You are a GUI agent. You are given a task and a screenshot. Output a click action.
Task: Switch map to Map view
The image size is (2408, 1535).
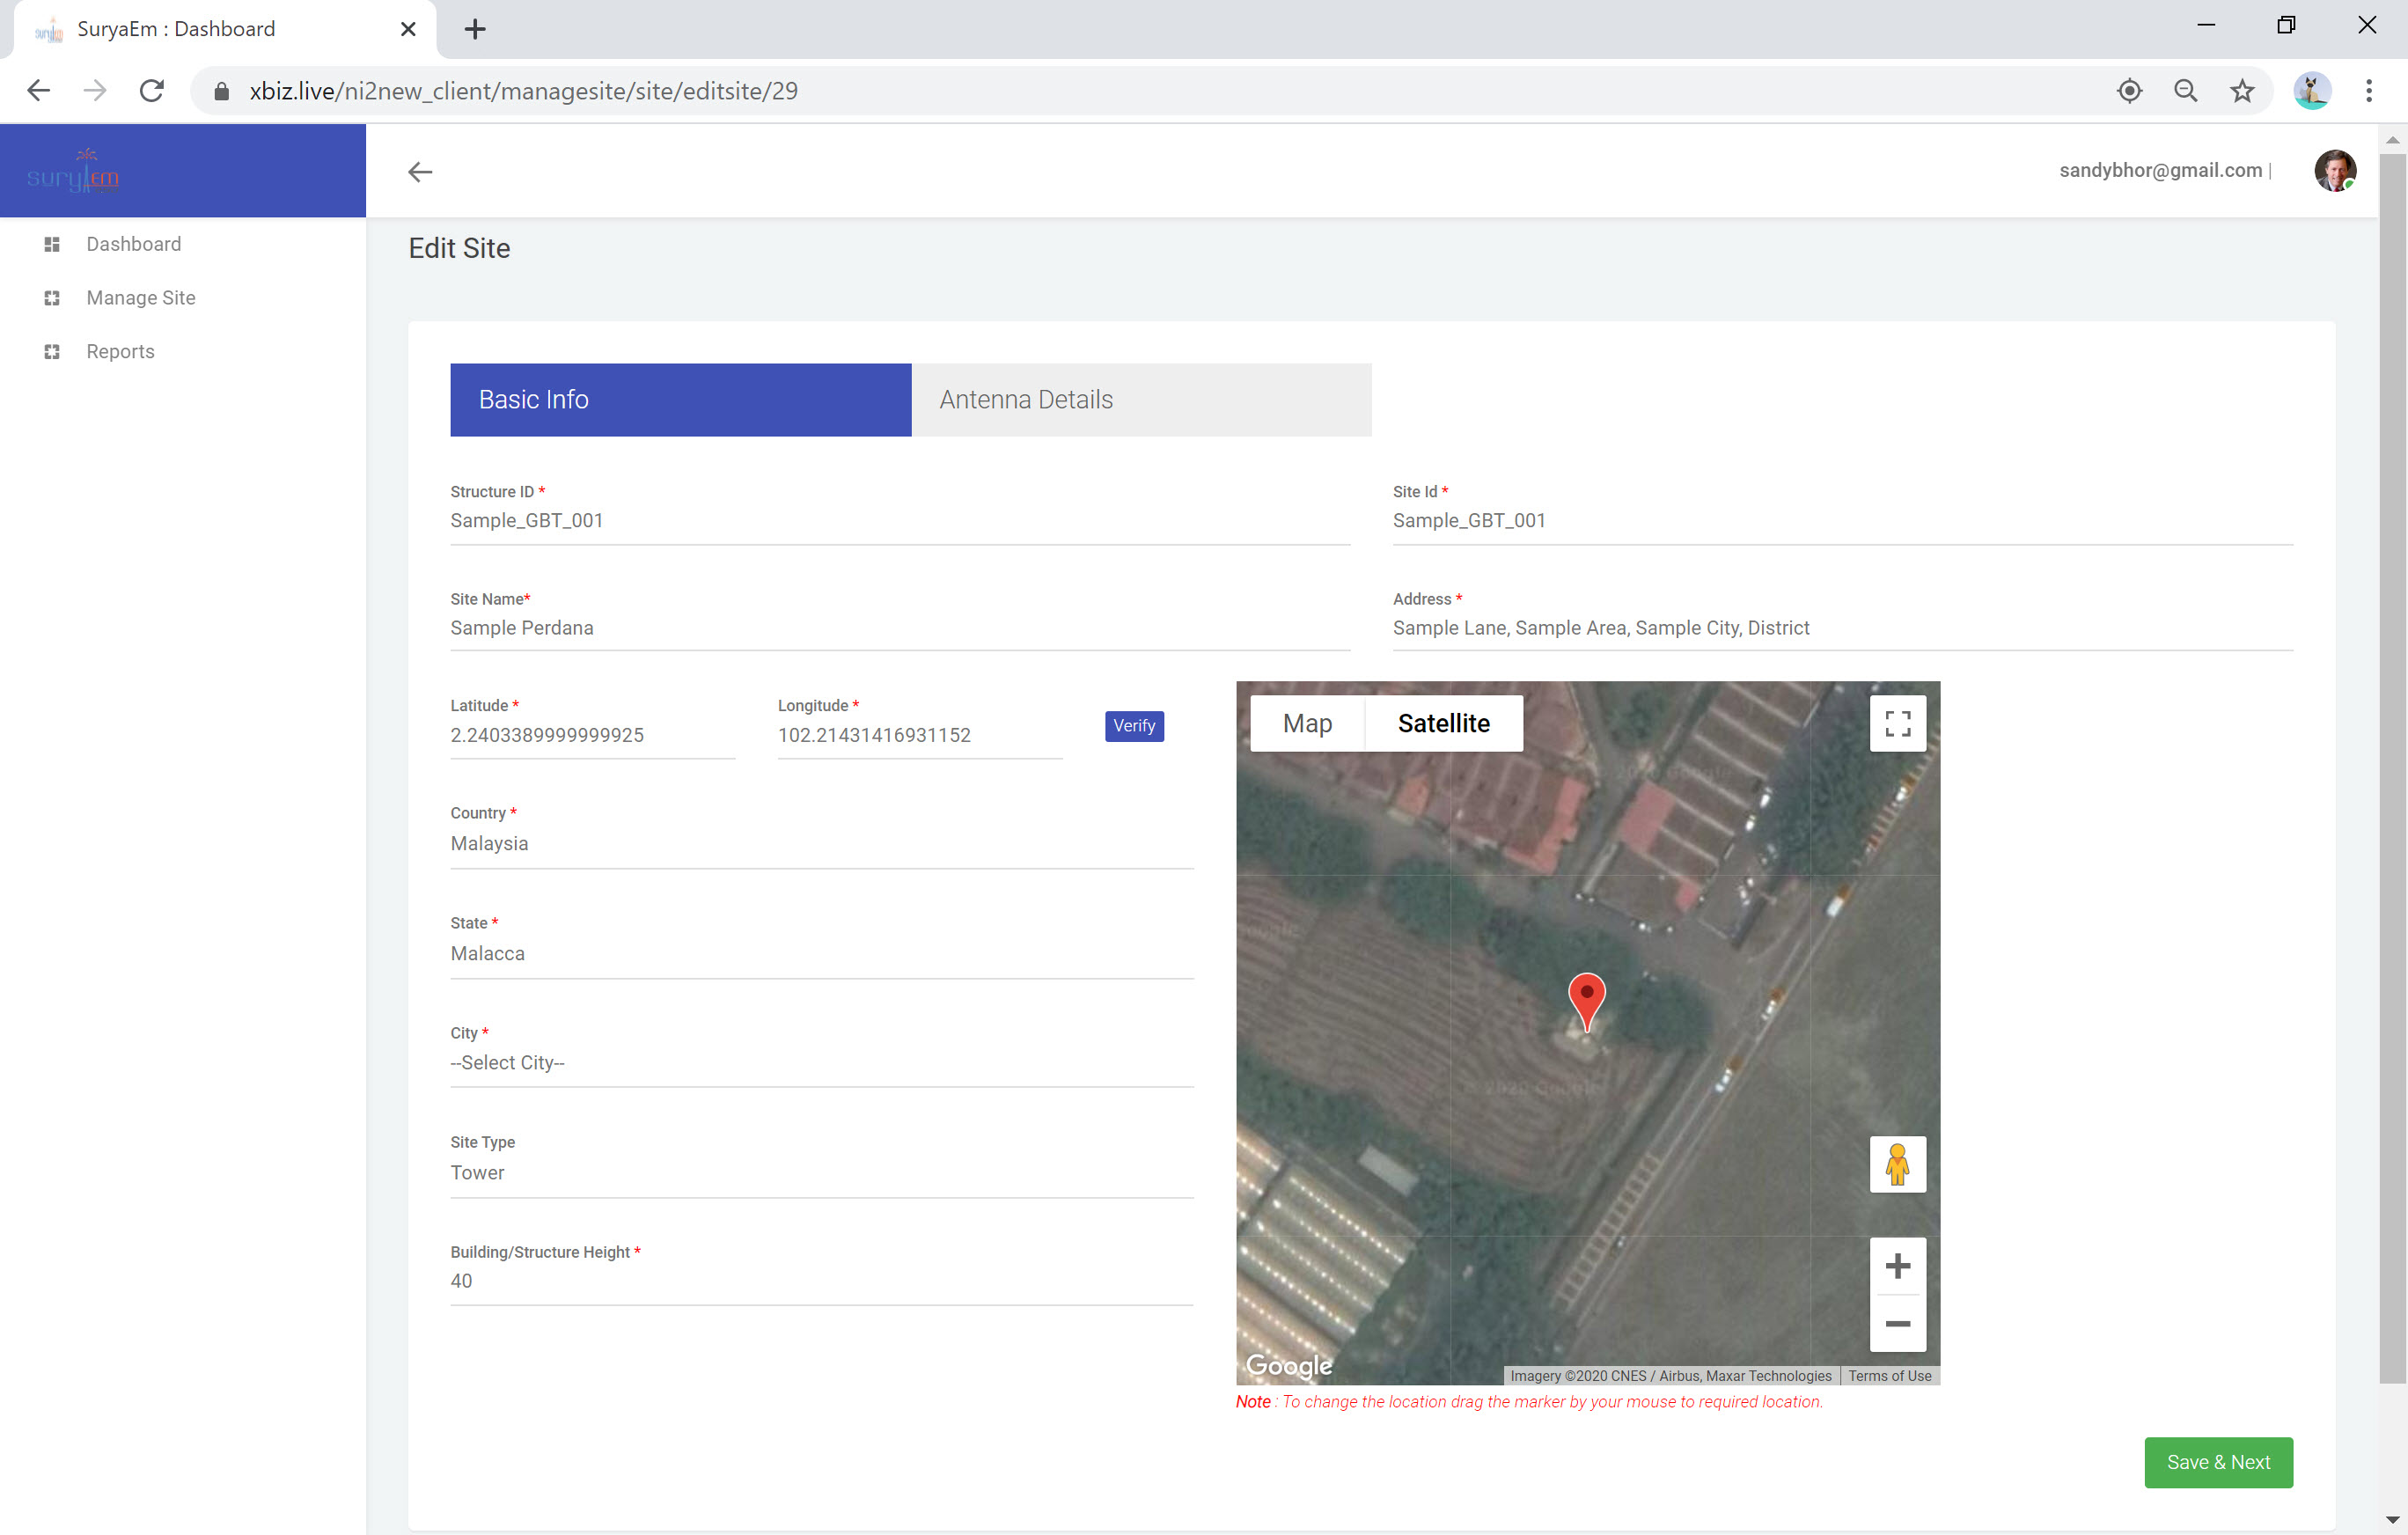tap(1307, 723)
